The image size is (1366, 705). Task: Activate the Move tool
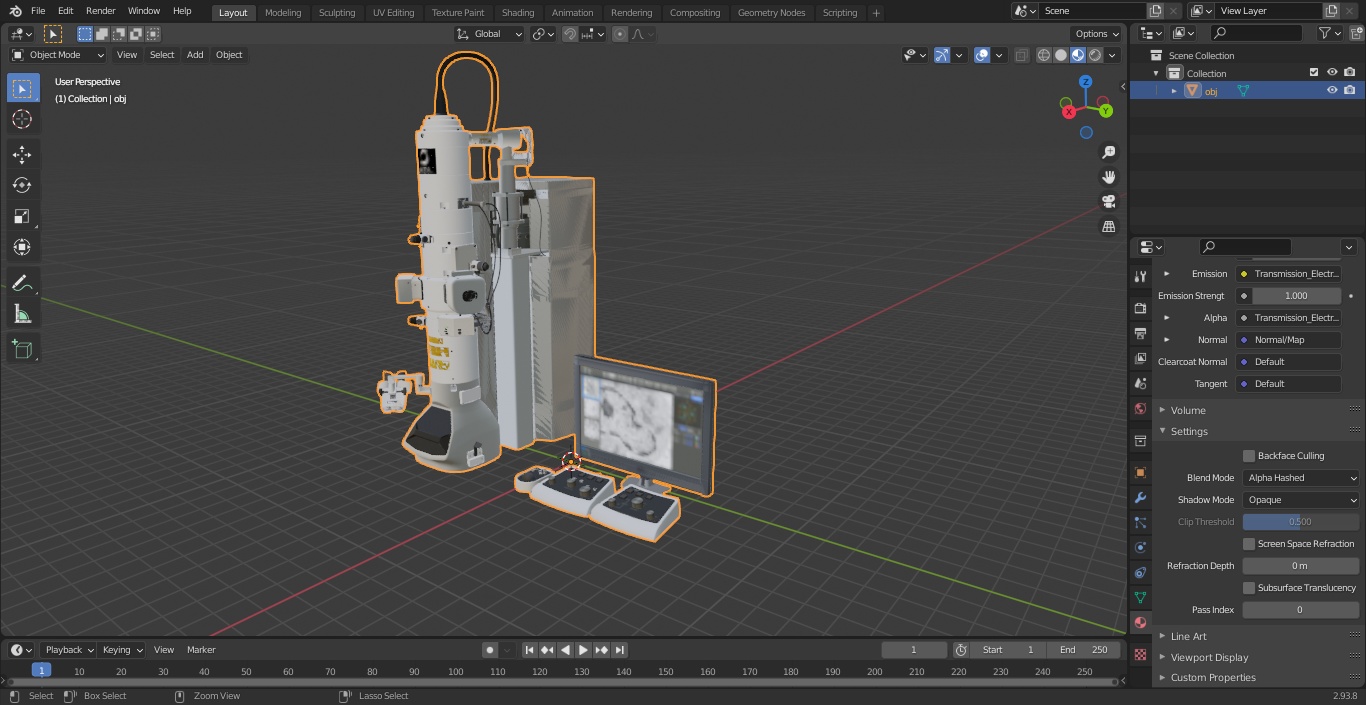point(22,154)
